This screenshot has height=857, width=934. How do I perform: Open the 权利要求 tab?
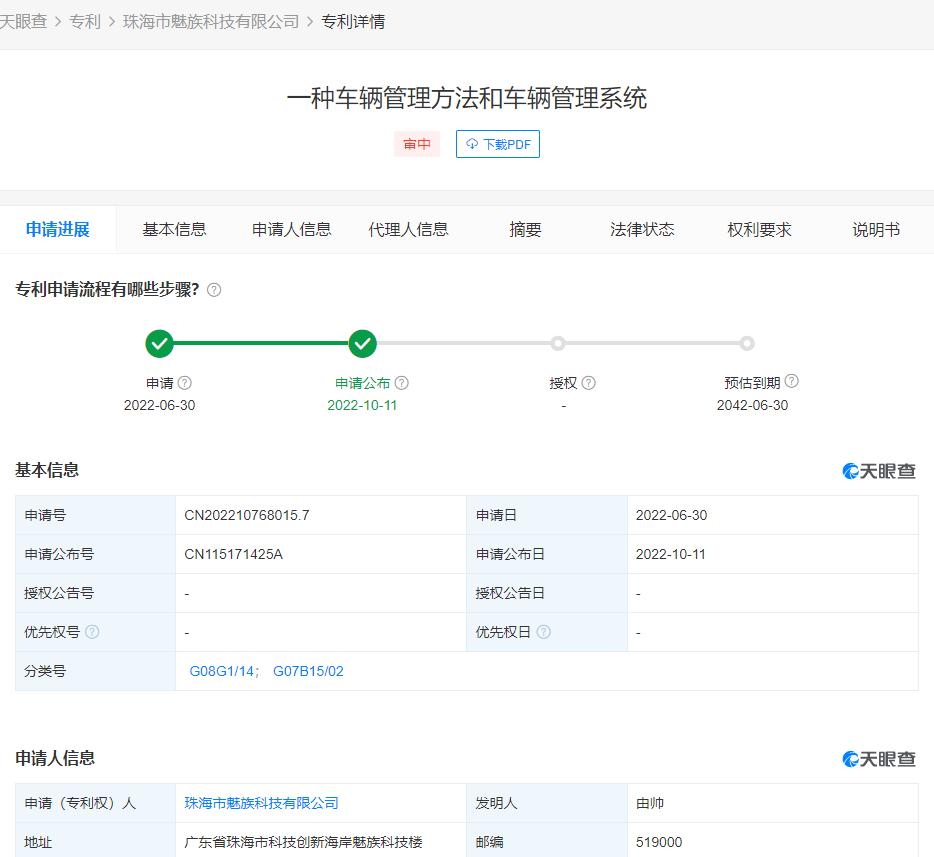click(760, 229)
